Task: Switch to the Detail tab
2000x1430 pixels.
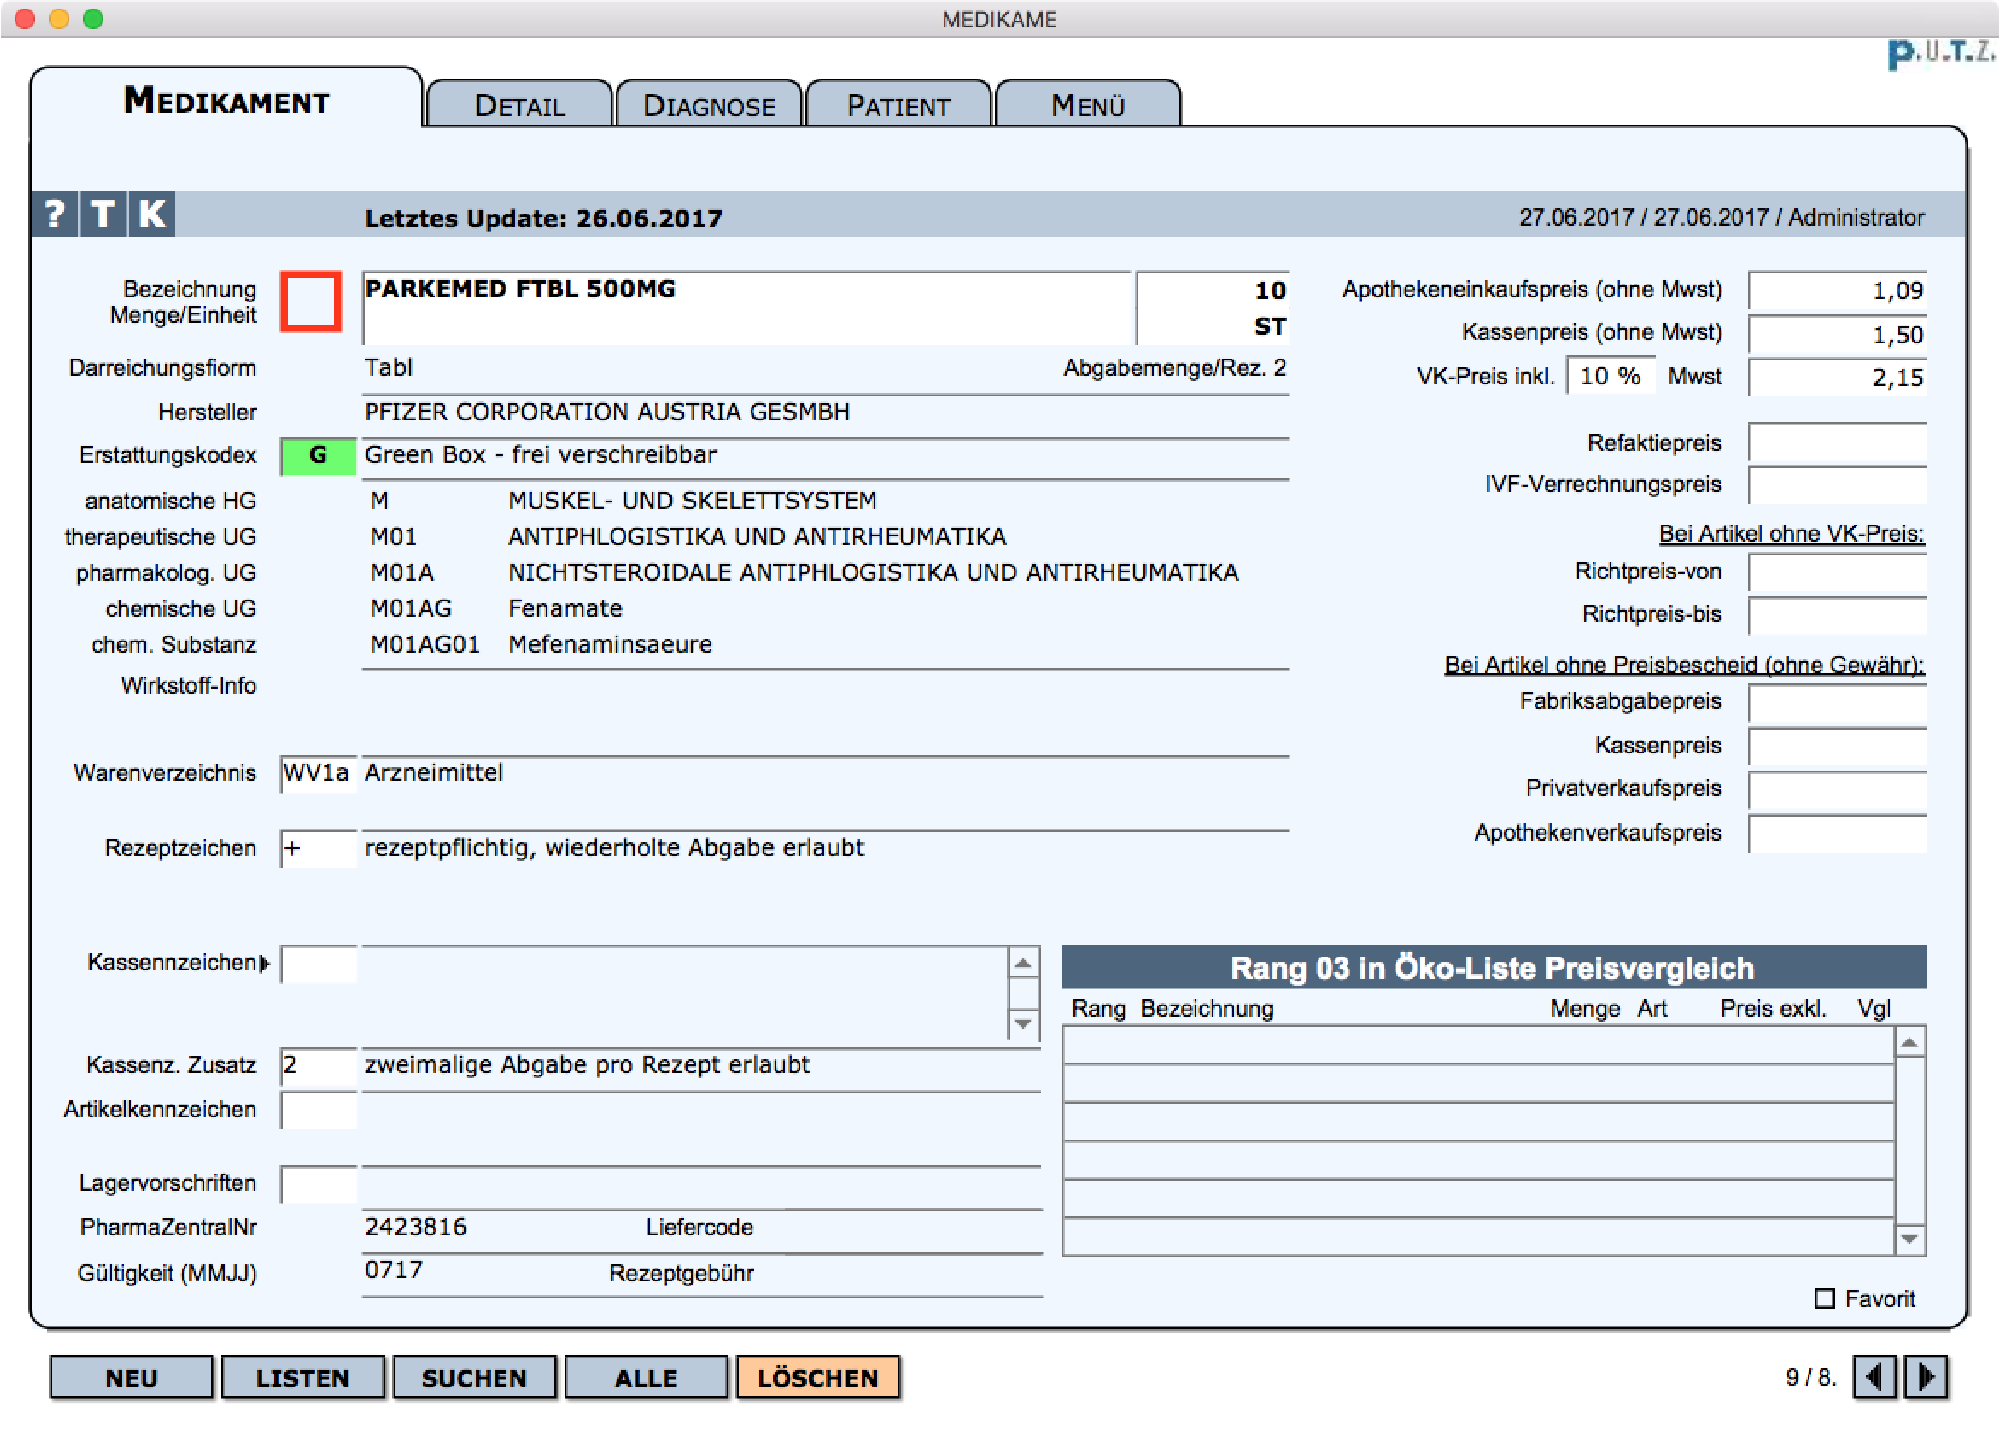Action: [519, 105]
